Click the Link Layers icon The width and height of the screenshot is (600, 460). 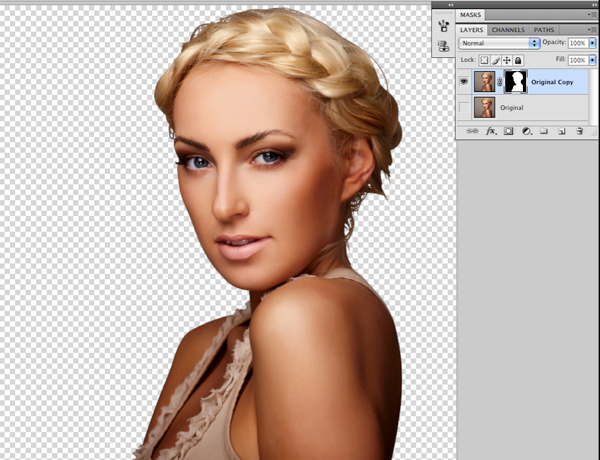pyautogui.click(x=472, y=131)
